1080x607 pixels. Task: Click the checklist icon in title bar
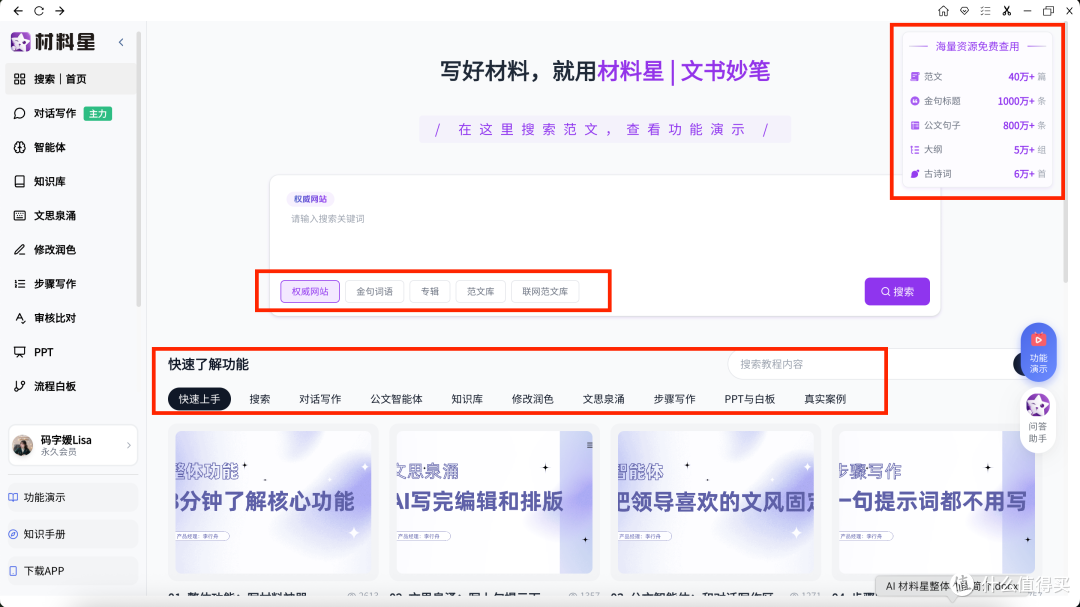coord(986,11)
